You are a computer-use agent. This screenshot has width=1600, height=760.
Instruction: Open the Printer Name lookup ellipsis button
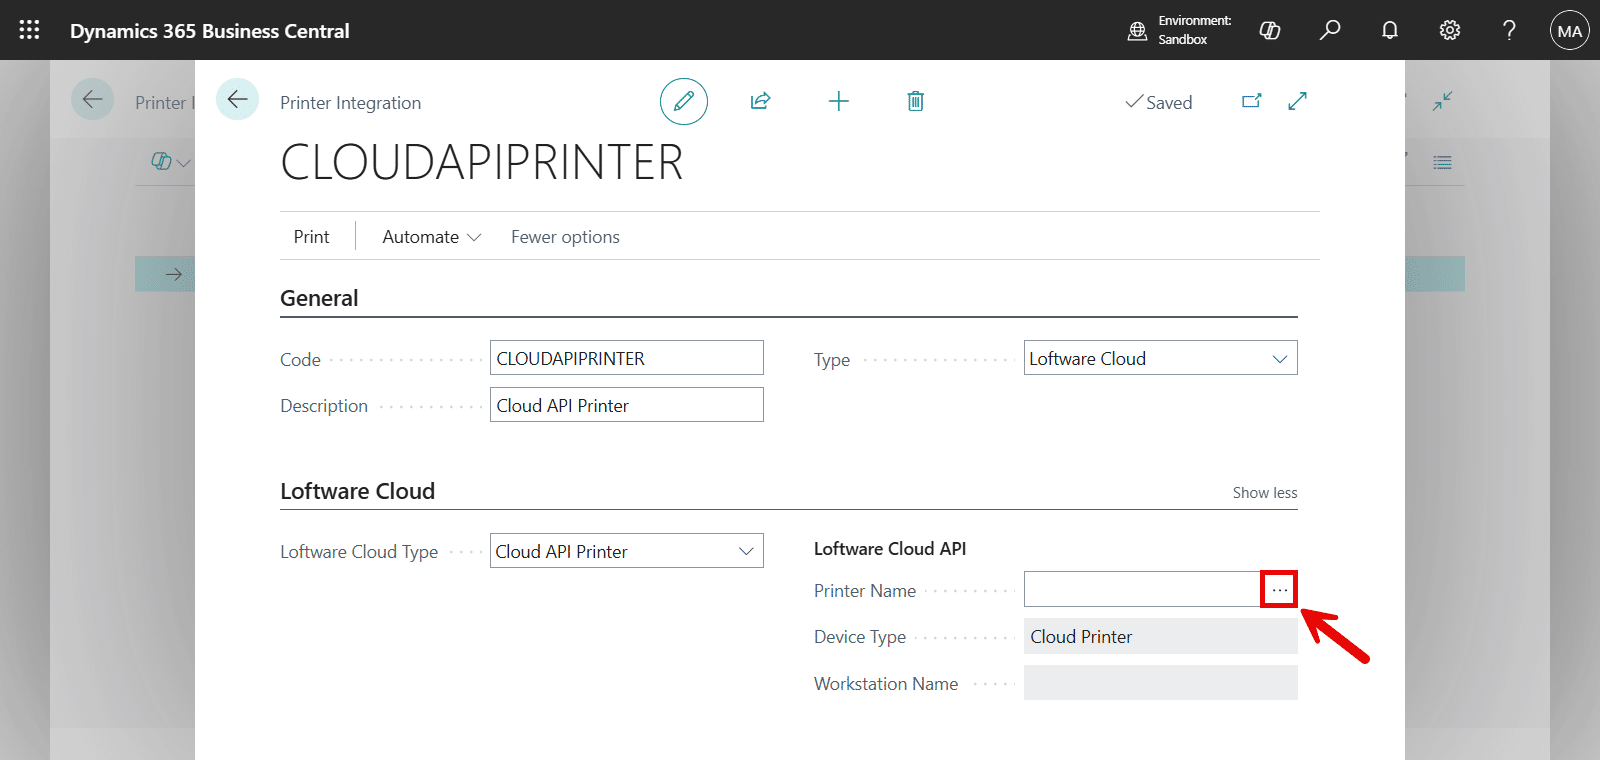pos(1279,590)
